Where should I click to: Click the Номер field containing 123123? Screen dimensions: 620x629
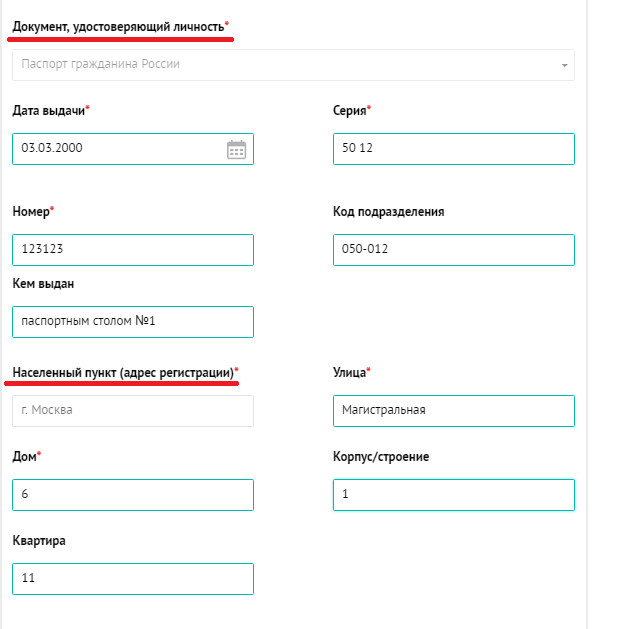[x=133, y=250]
